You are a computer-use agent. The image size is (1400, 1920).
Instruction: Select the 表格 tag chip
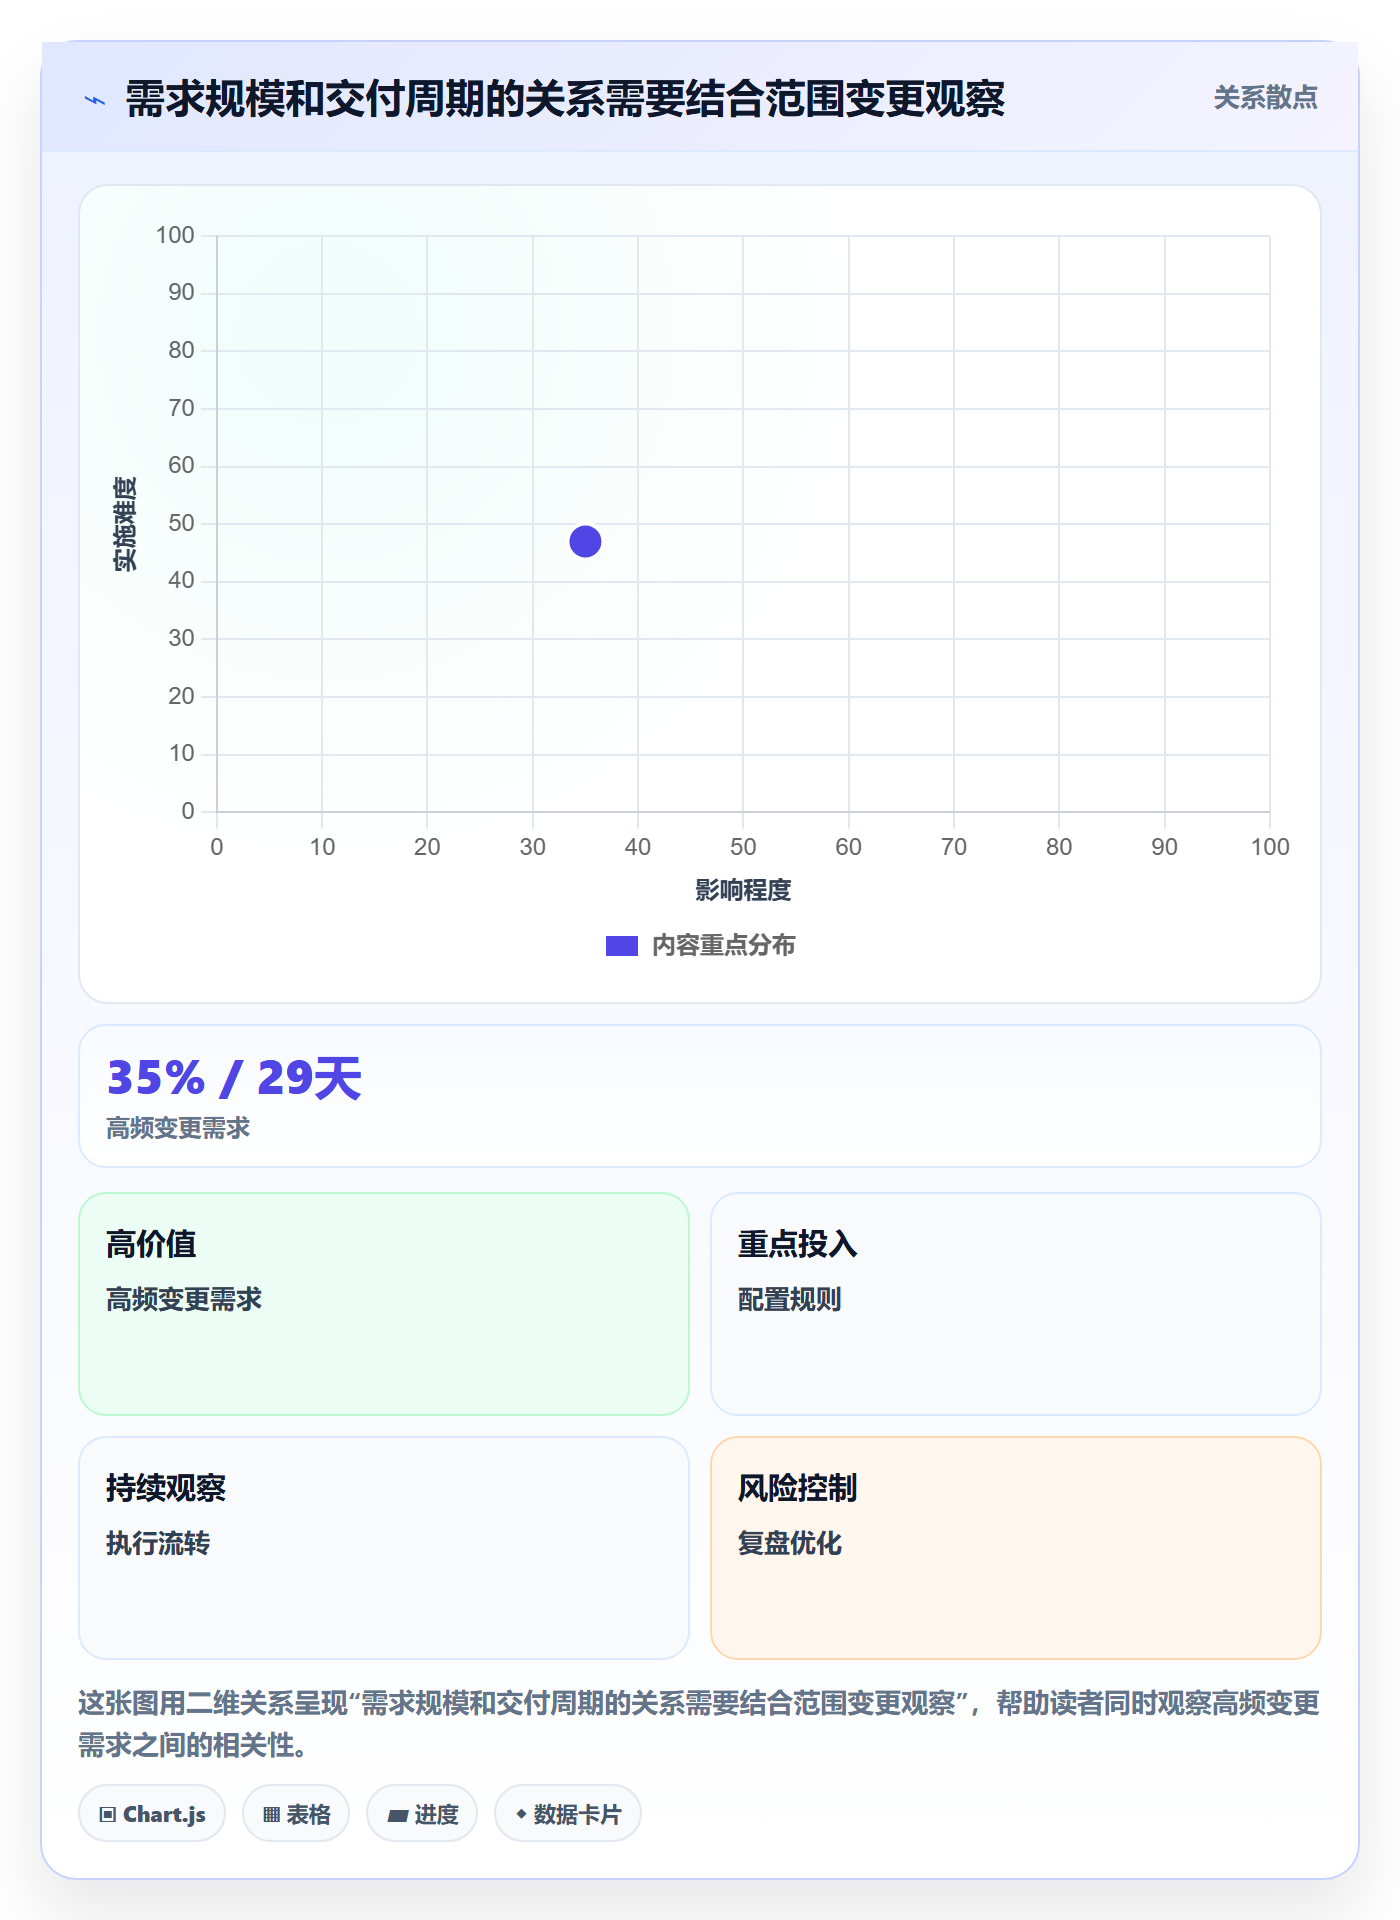(x=296, y=1813)
